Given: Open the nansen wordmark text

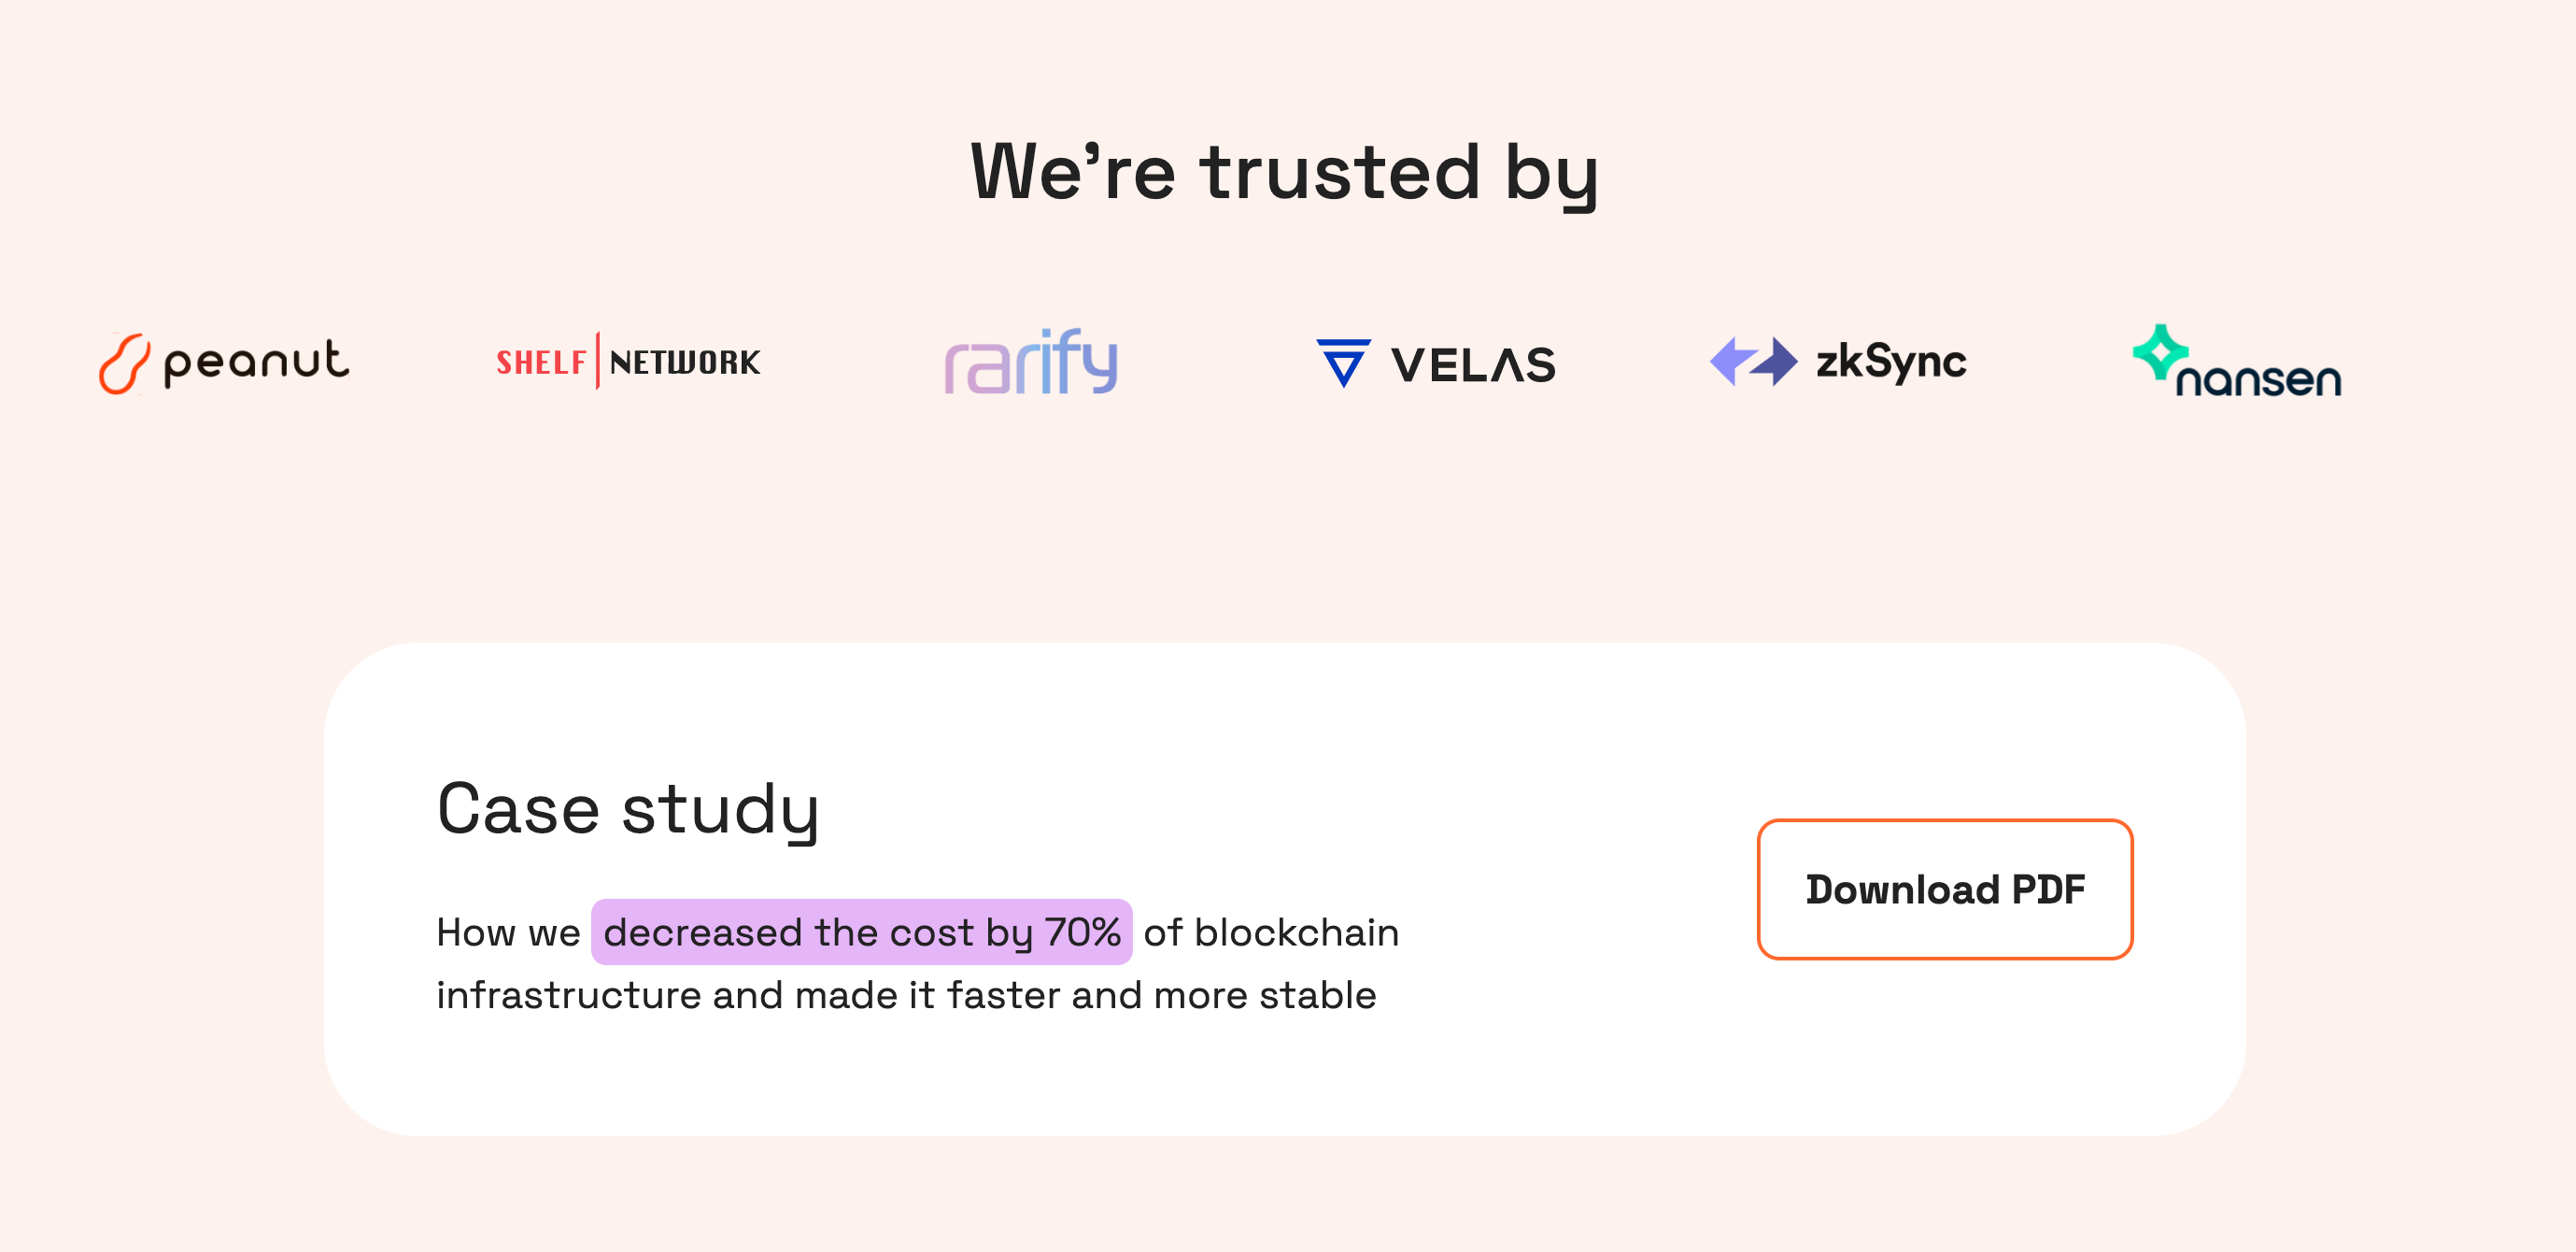Looking at the screenshot, I should pyautogui.click(x=2258, y=379).
